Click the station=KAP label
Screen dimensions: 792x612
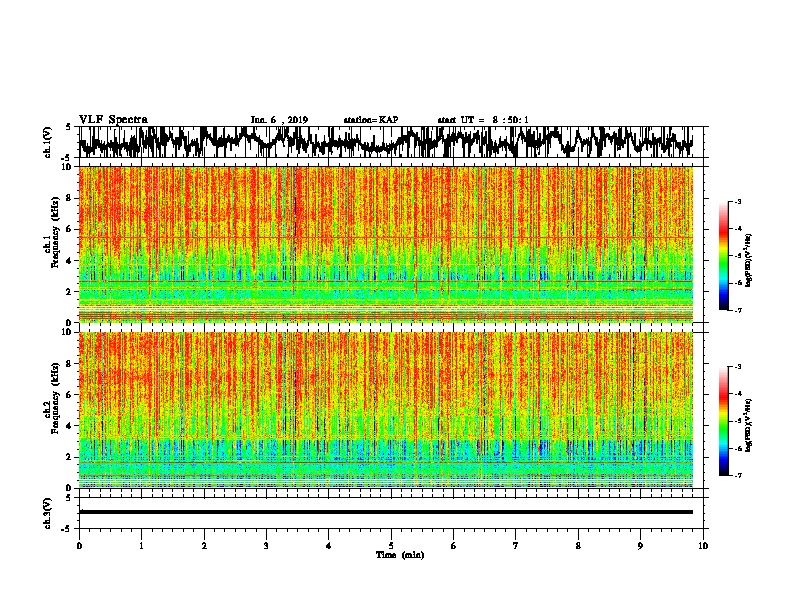point(371,120)
